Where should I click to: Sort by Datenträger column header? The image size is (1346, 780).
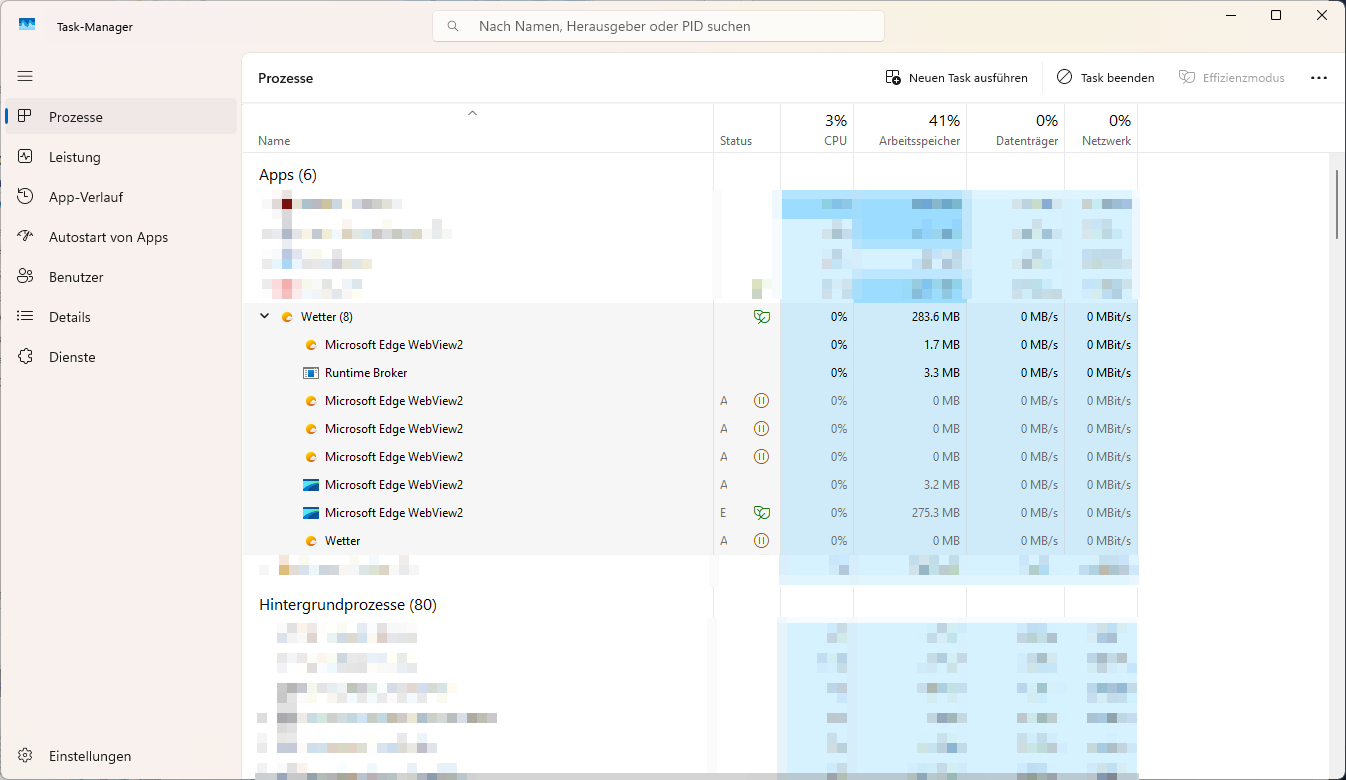point(1015,129)
